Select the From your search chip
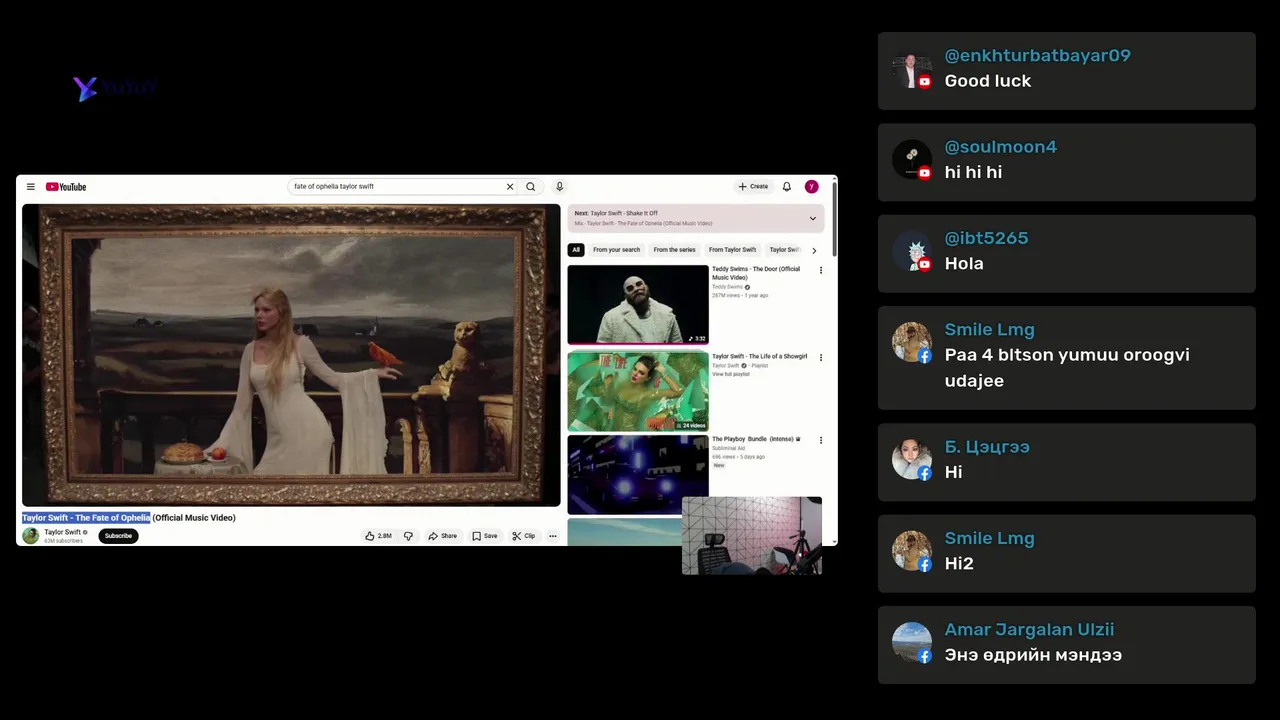This screenshot has height=720, width=1280. 616,250
